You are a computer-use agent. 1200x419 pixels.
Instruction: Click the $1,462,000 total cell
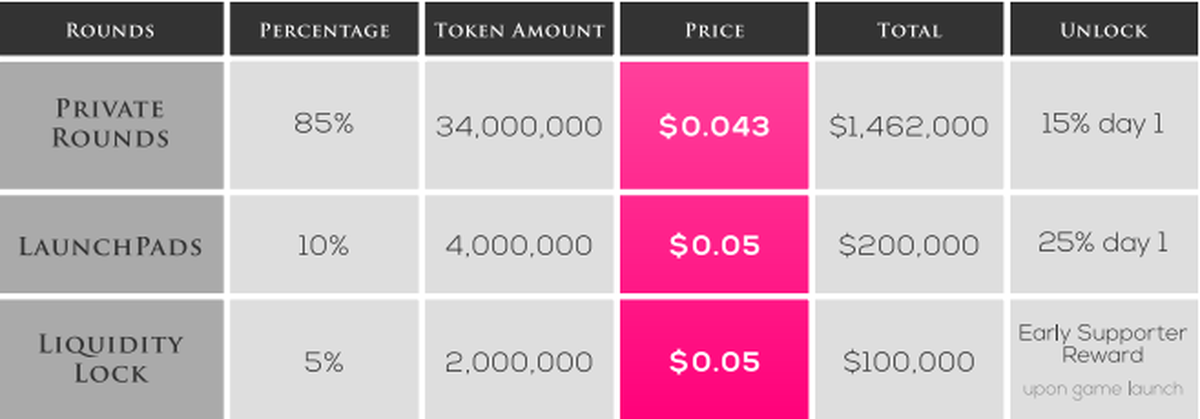(909, 127)
